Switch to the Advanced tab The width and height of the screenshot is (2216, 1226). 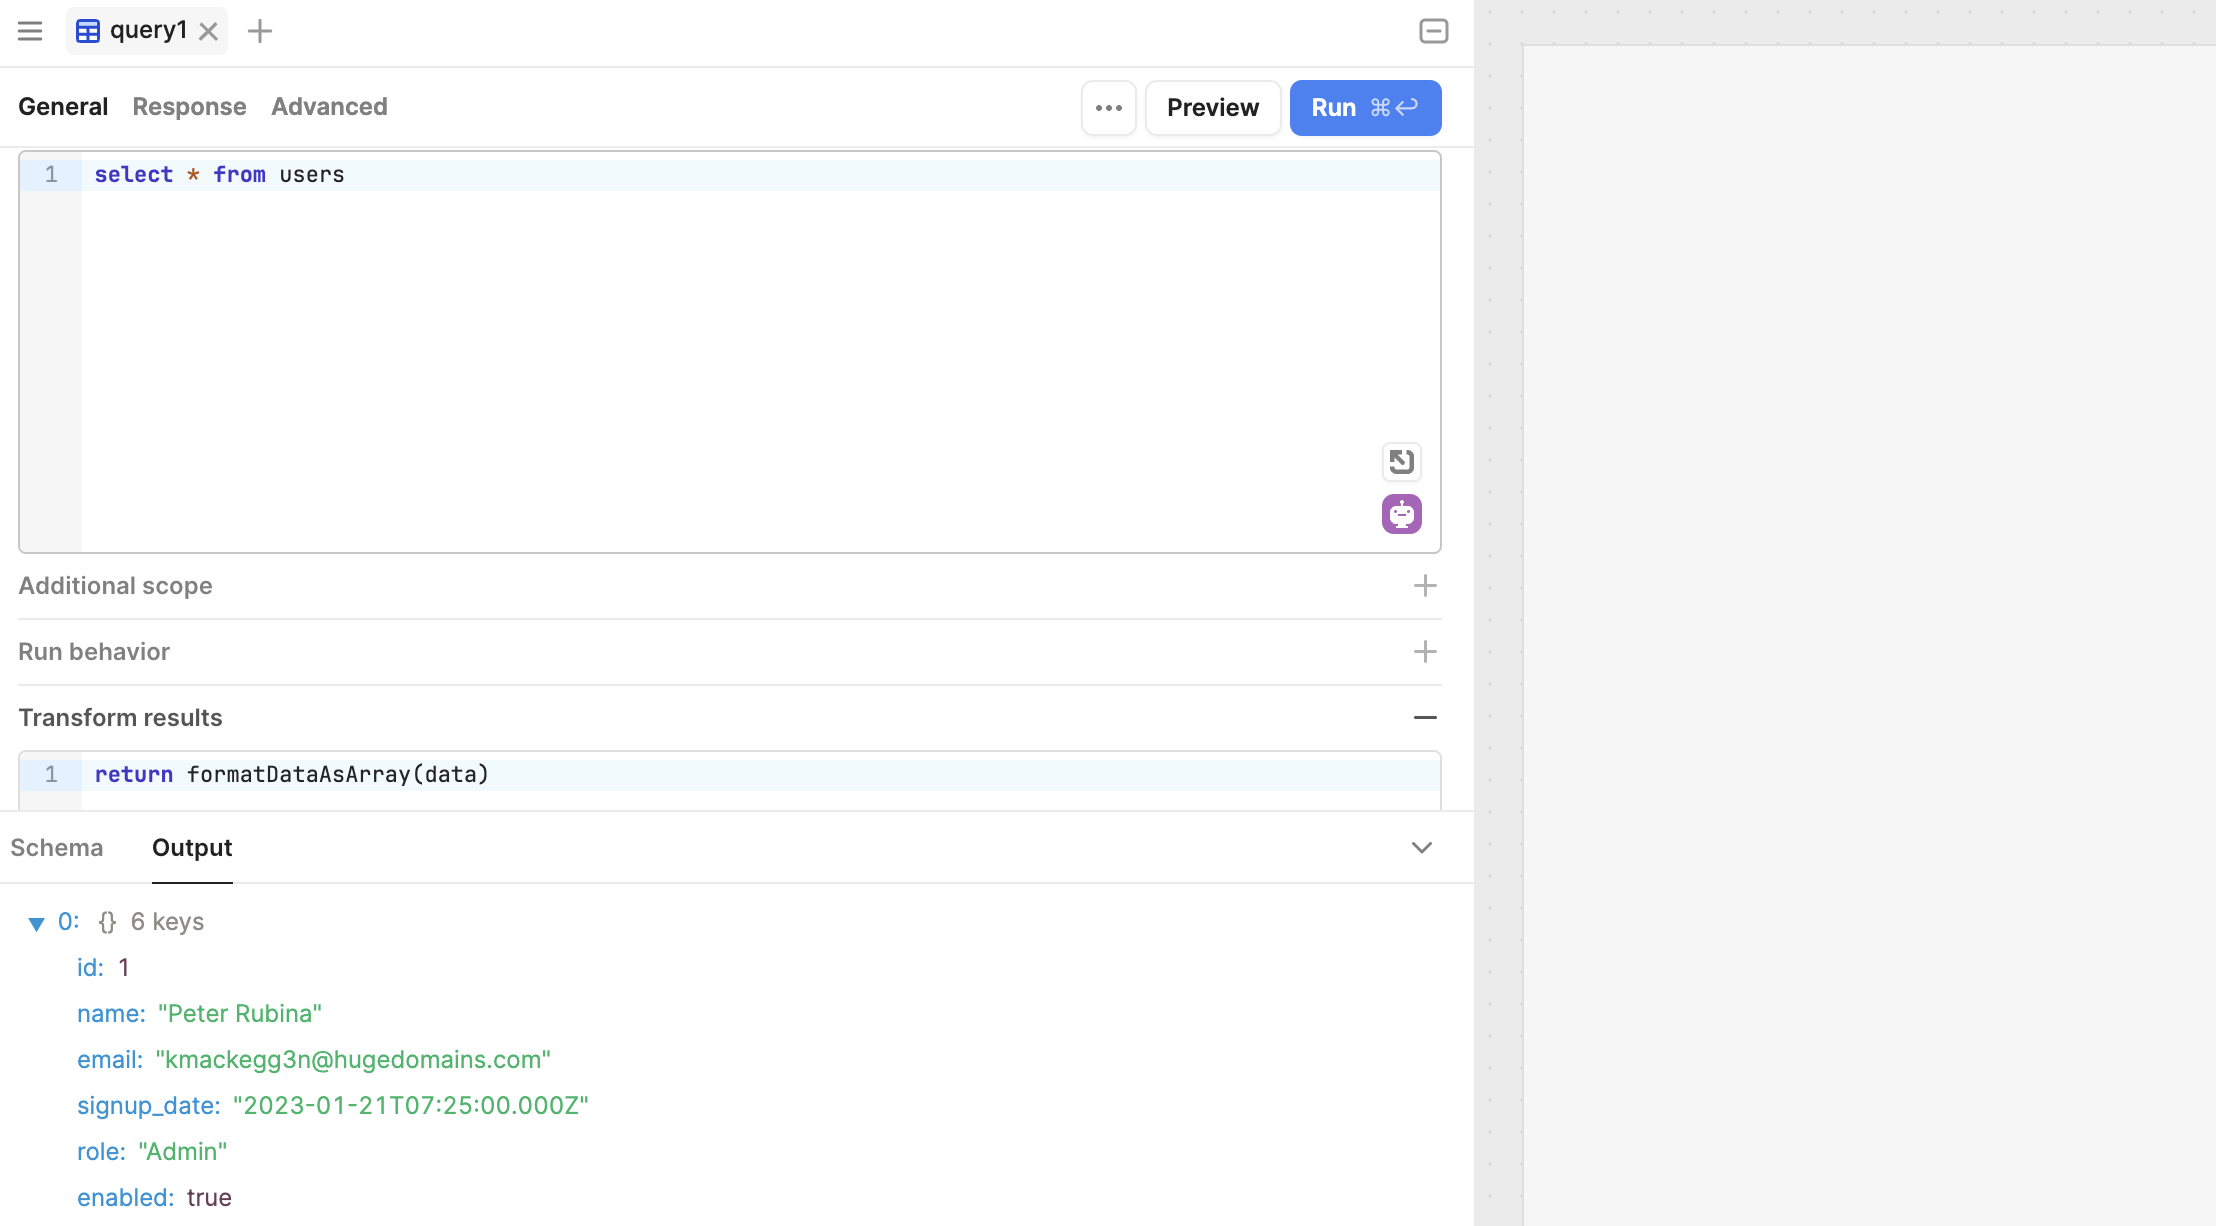click(329, 107)
